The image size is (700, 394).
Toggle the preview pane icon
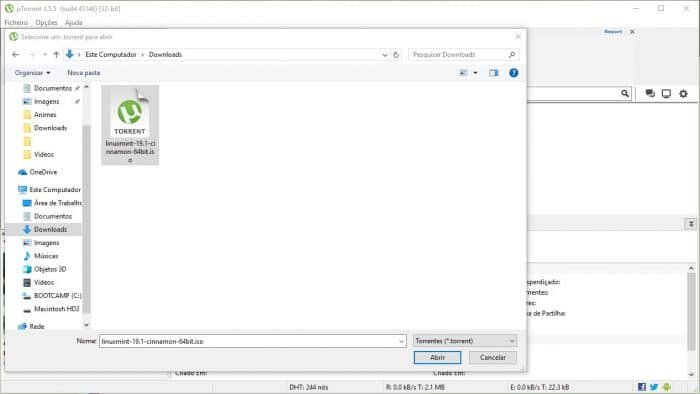click(x=493, y=73)
